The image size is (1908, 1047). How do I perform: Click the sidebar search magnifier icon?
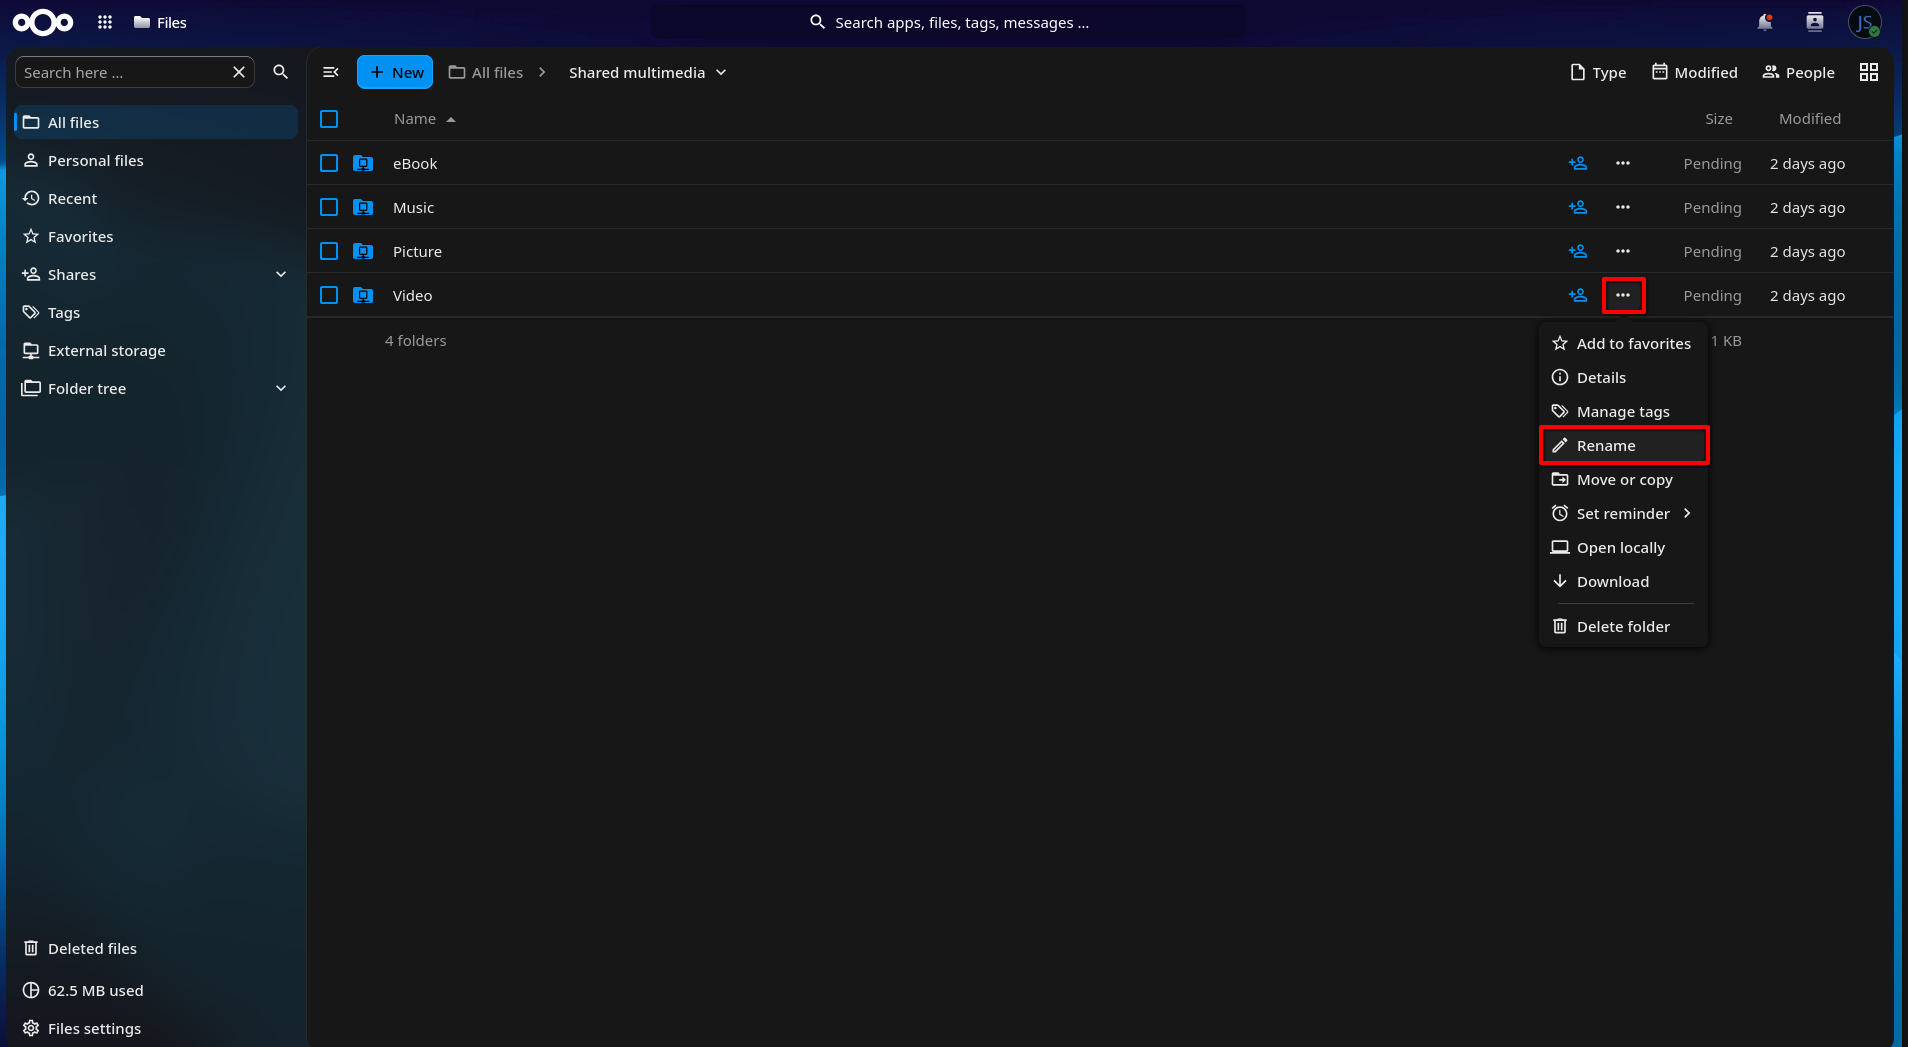281,72
